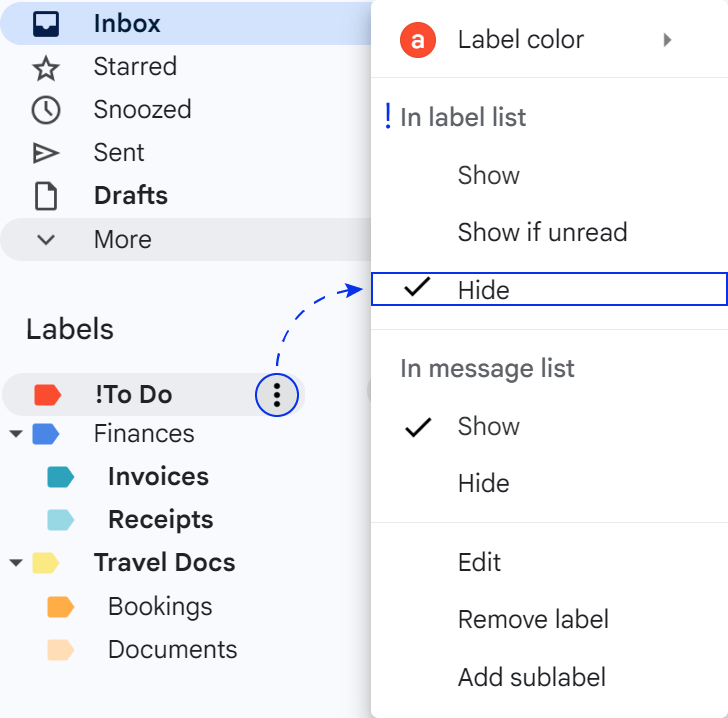Viewport: 728px width, 718px height.
Task: Click the light blue Receipts label icon
Action: pos(60,520)
